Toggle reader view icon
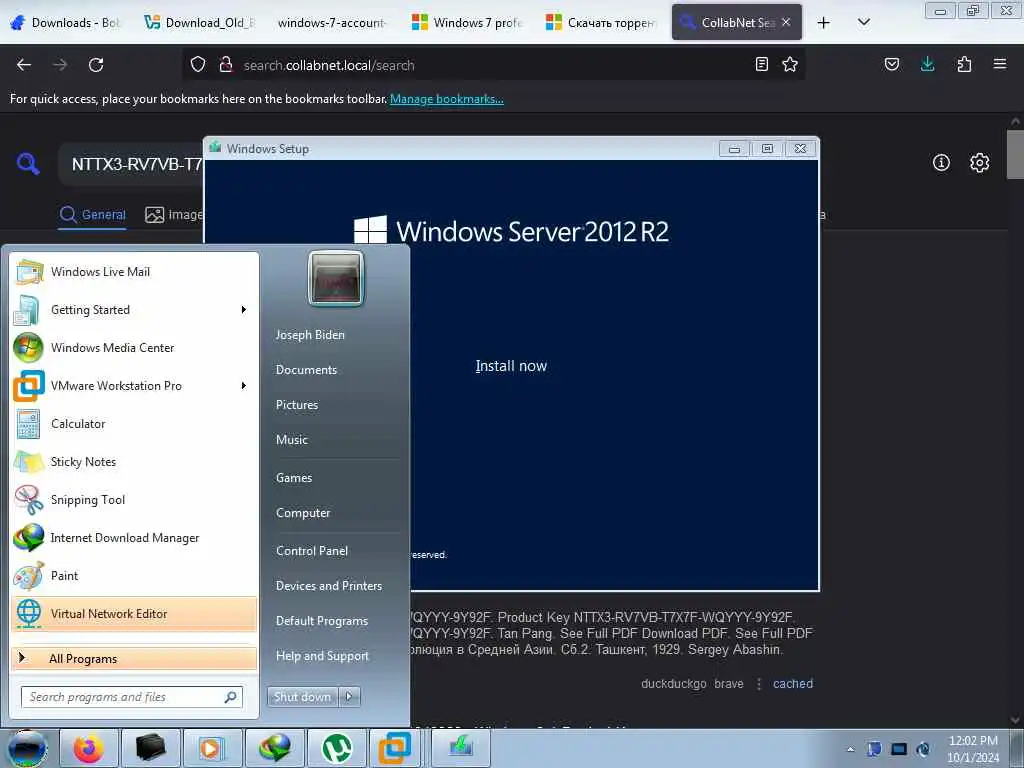1024x768 pixels. click(761, 64)
